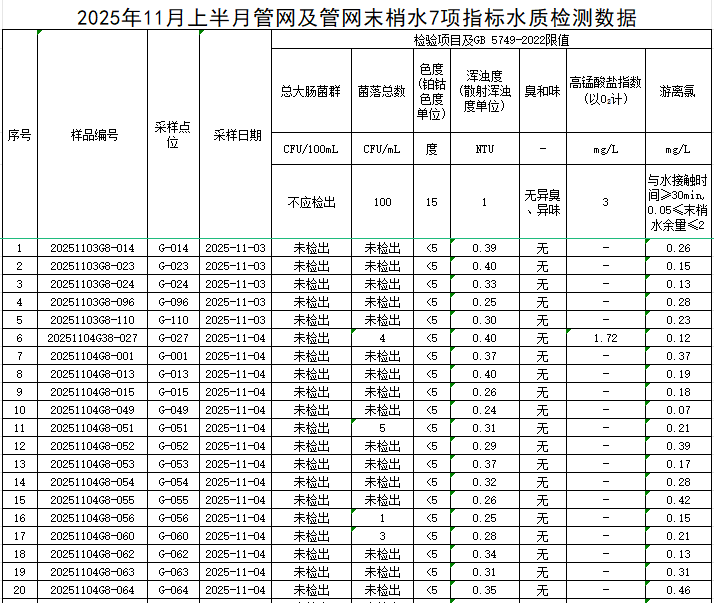
Task: Click turbidity value 0.33 in row 3
Action: pos(484,284)
